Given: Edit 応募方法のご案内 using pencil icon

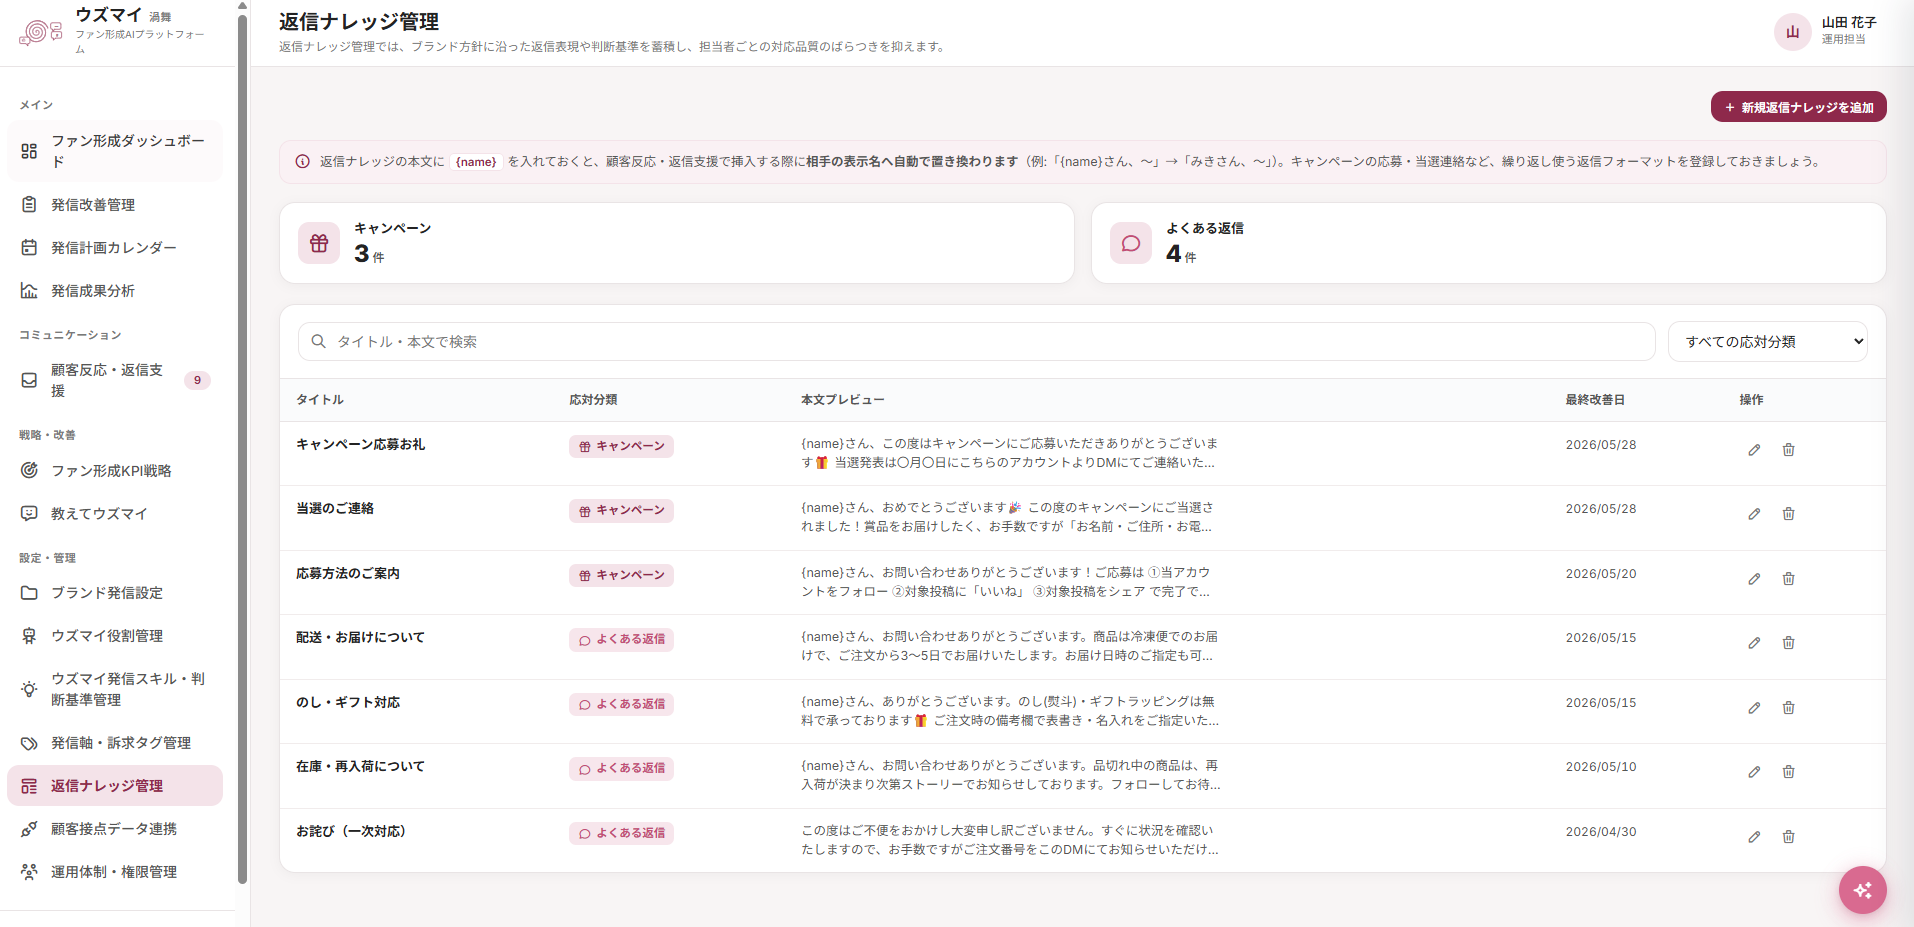Looking at the screenshot, I should [x=1754, y=579].
